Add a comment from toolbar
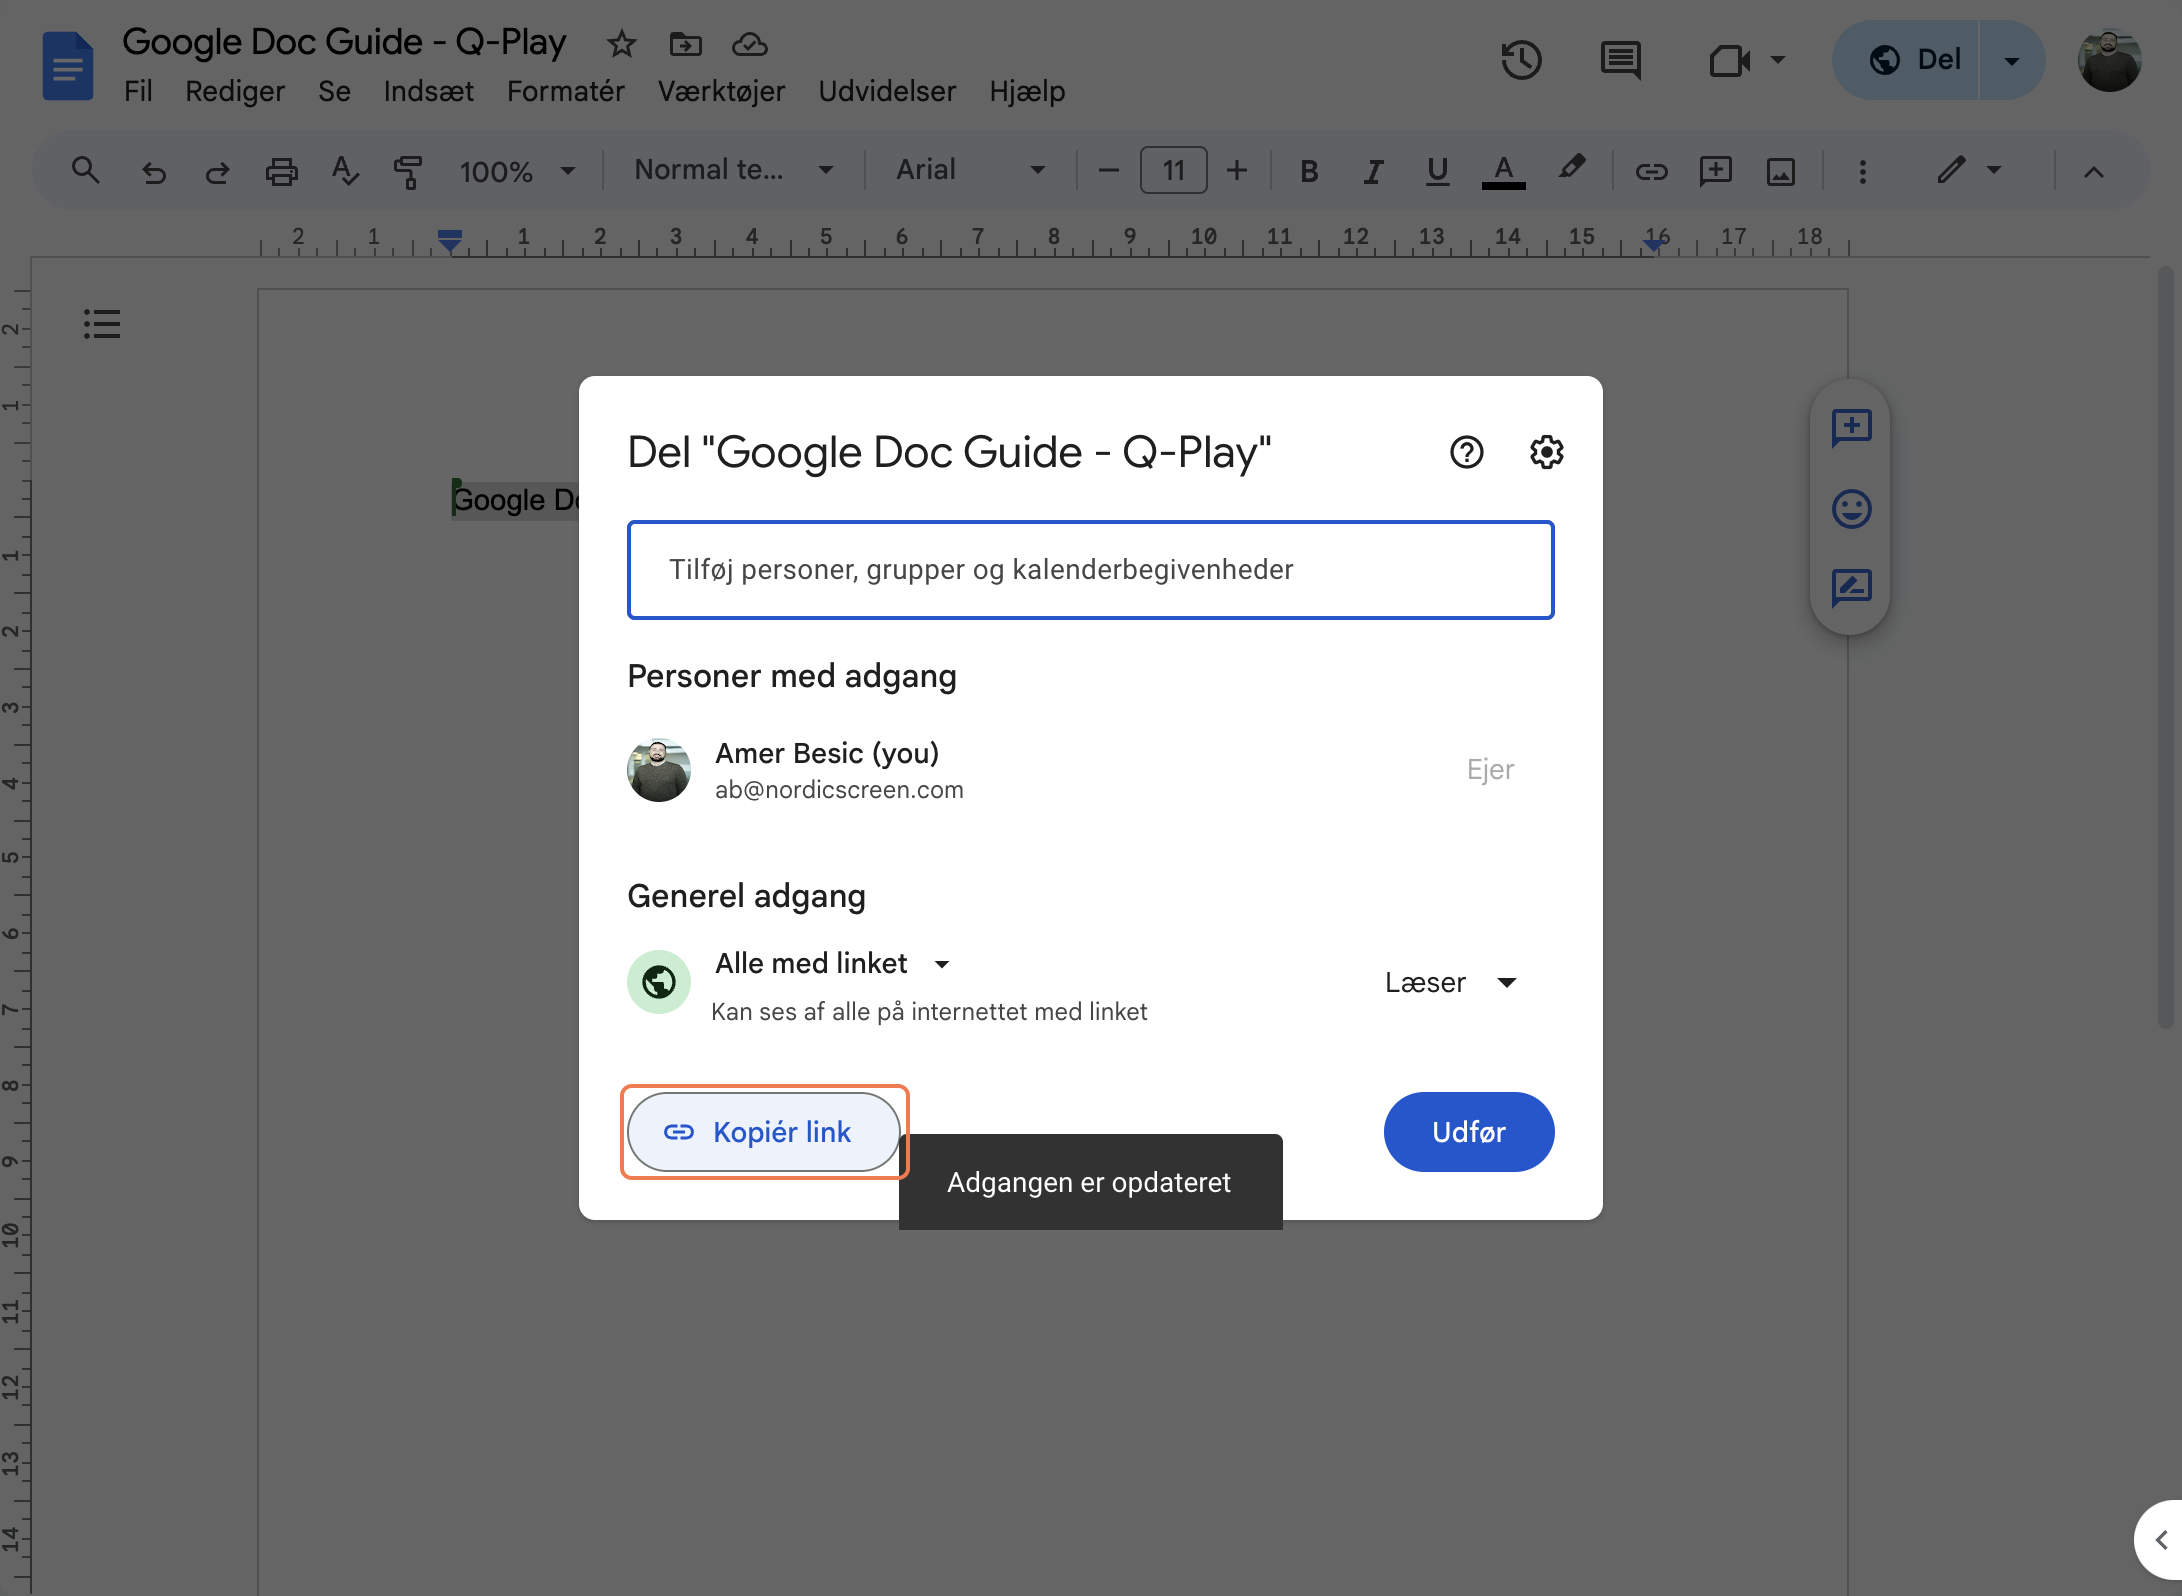 1715,171
